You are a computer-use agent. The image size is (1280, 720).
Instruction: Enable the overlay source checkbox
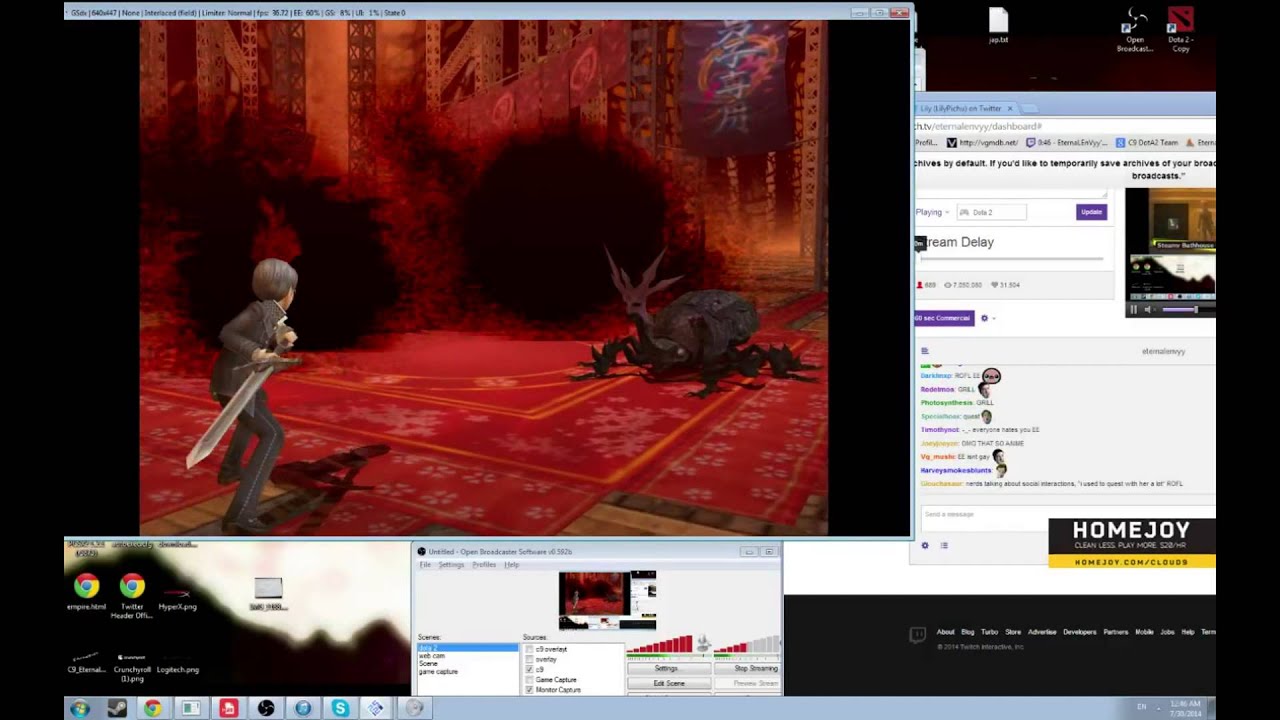(529, 660)
